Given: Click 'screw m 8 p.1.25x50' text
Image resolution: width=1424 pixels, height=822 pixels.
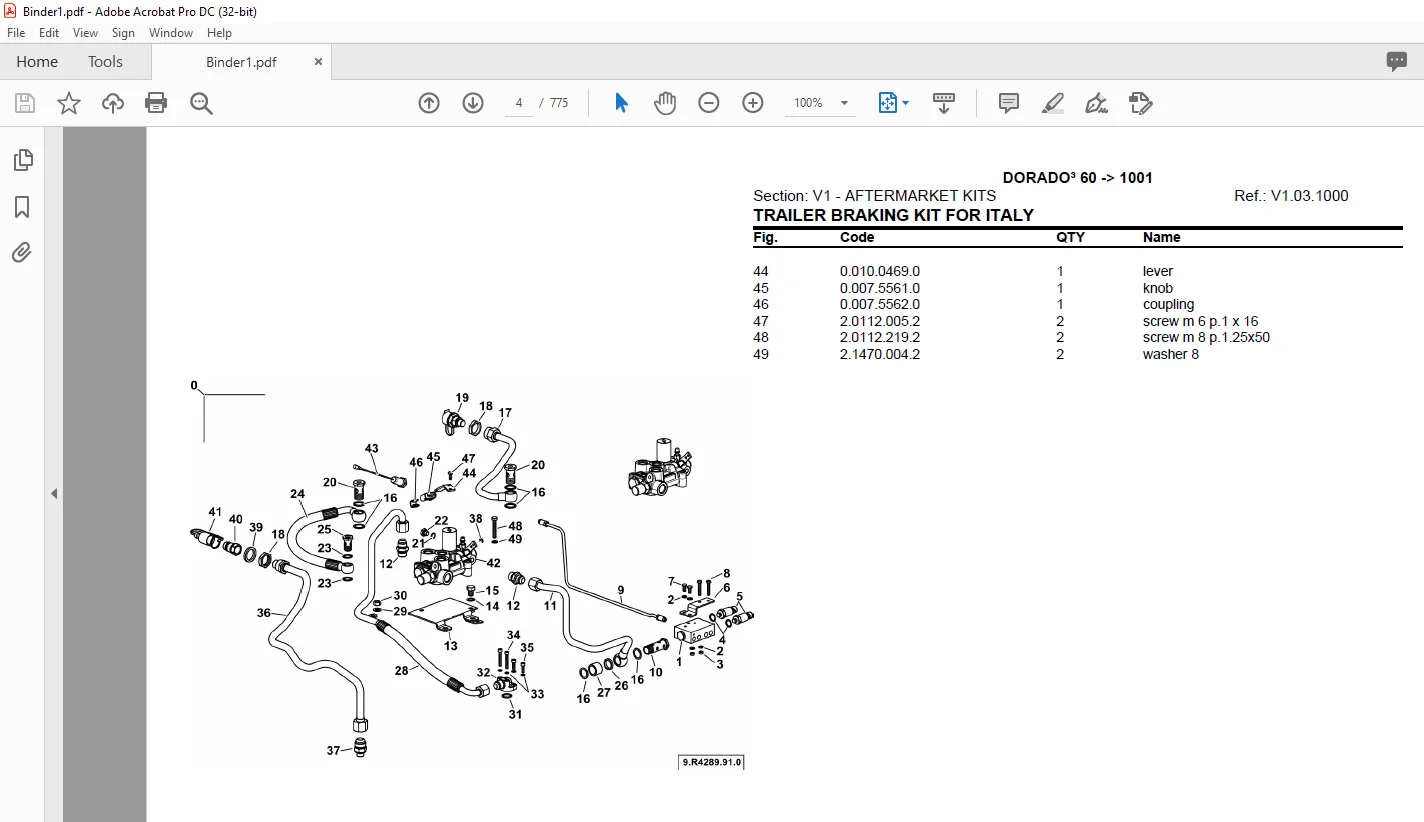Looking at the screenshot, I should coord(1206,337).
